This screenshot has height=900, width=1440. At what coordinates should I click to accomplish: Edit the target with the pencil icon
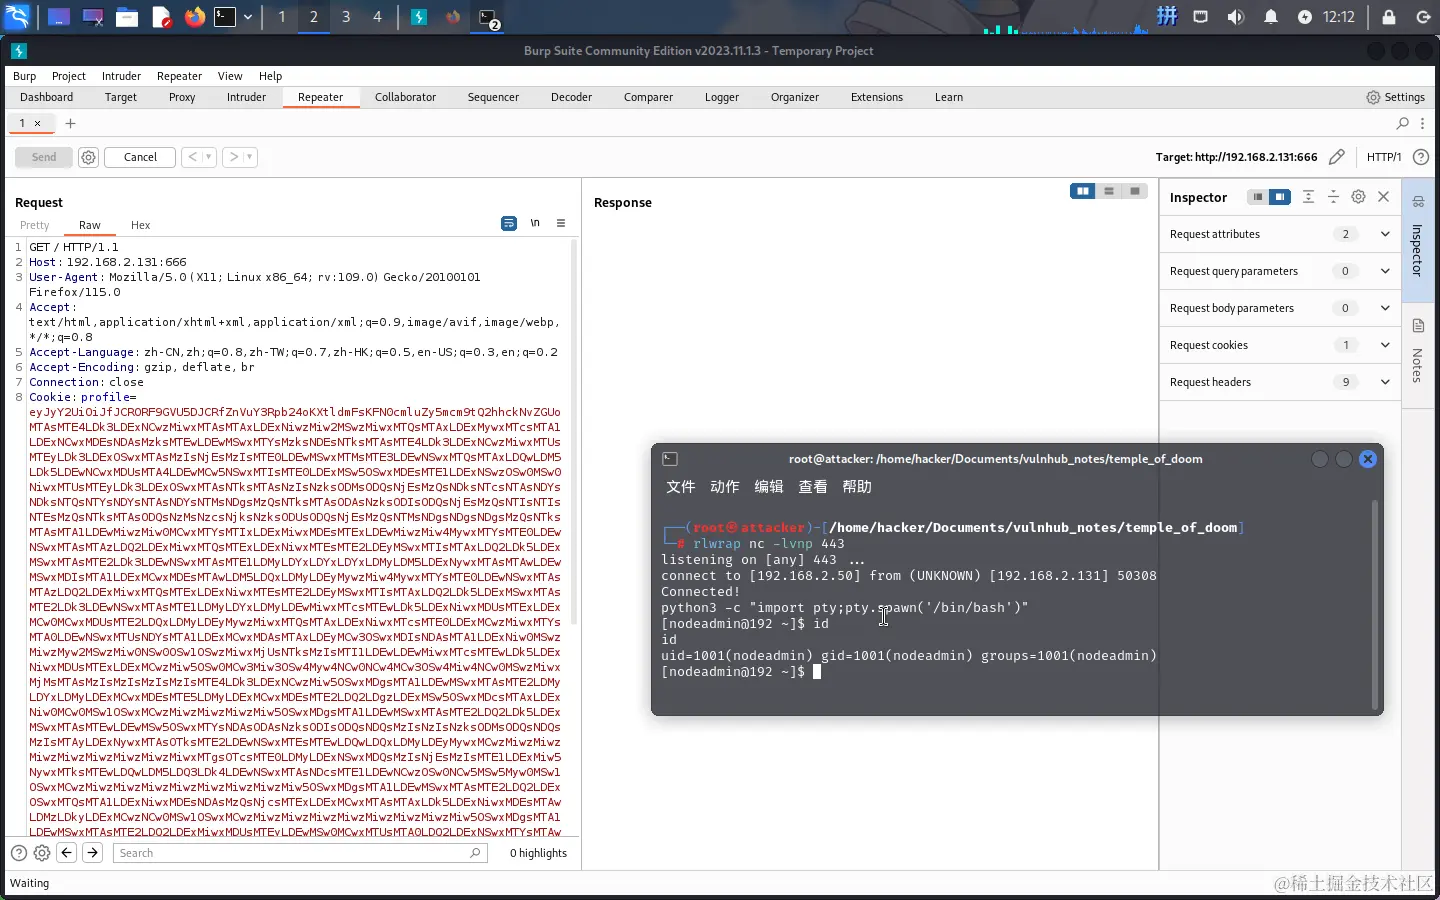[x=1337, y=157]
